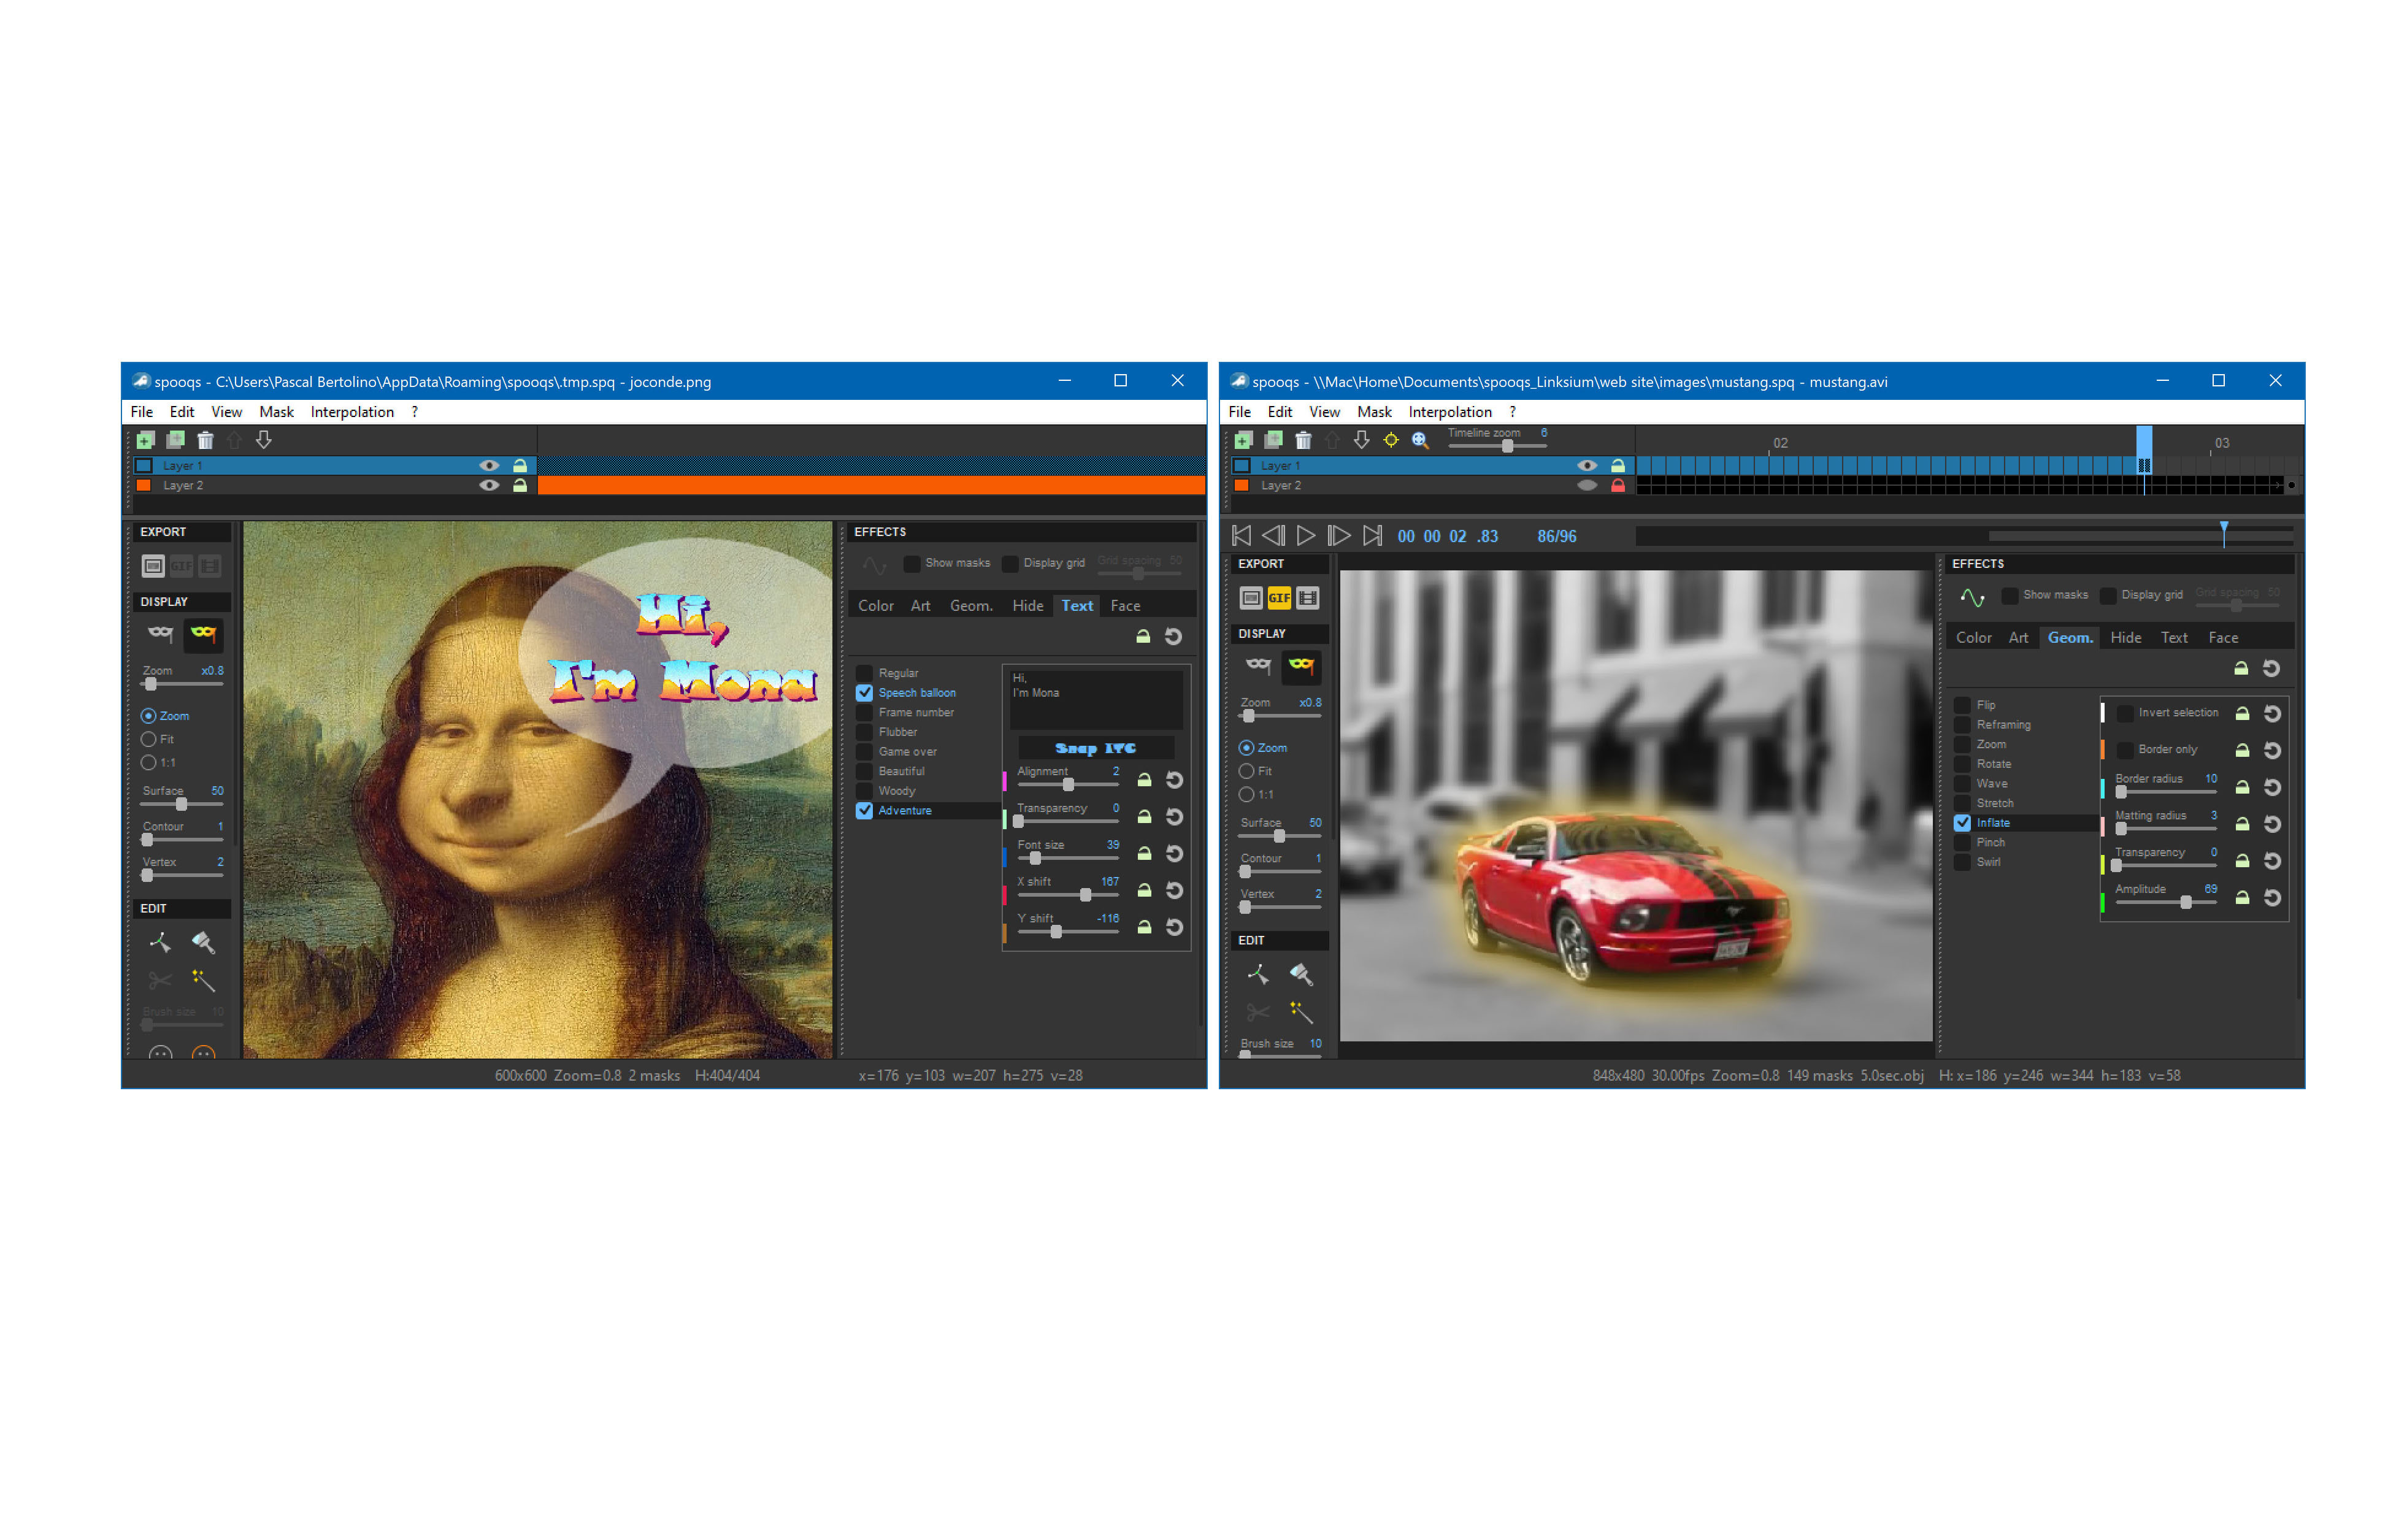
Task: Play the mustang video
Action: click(x=1306, y=536)
